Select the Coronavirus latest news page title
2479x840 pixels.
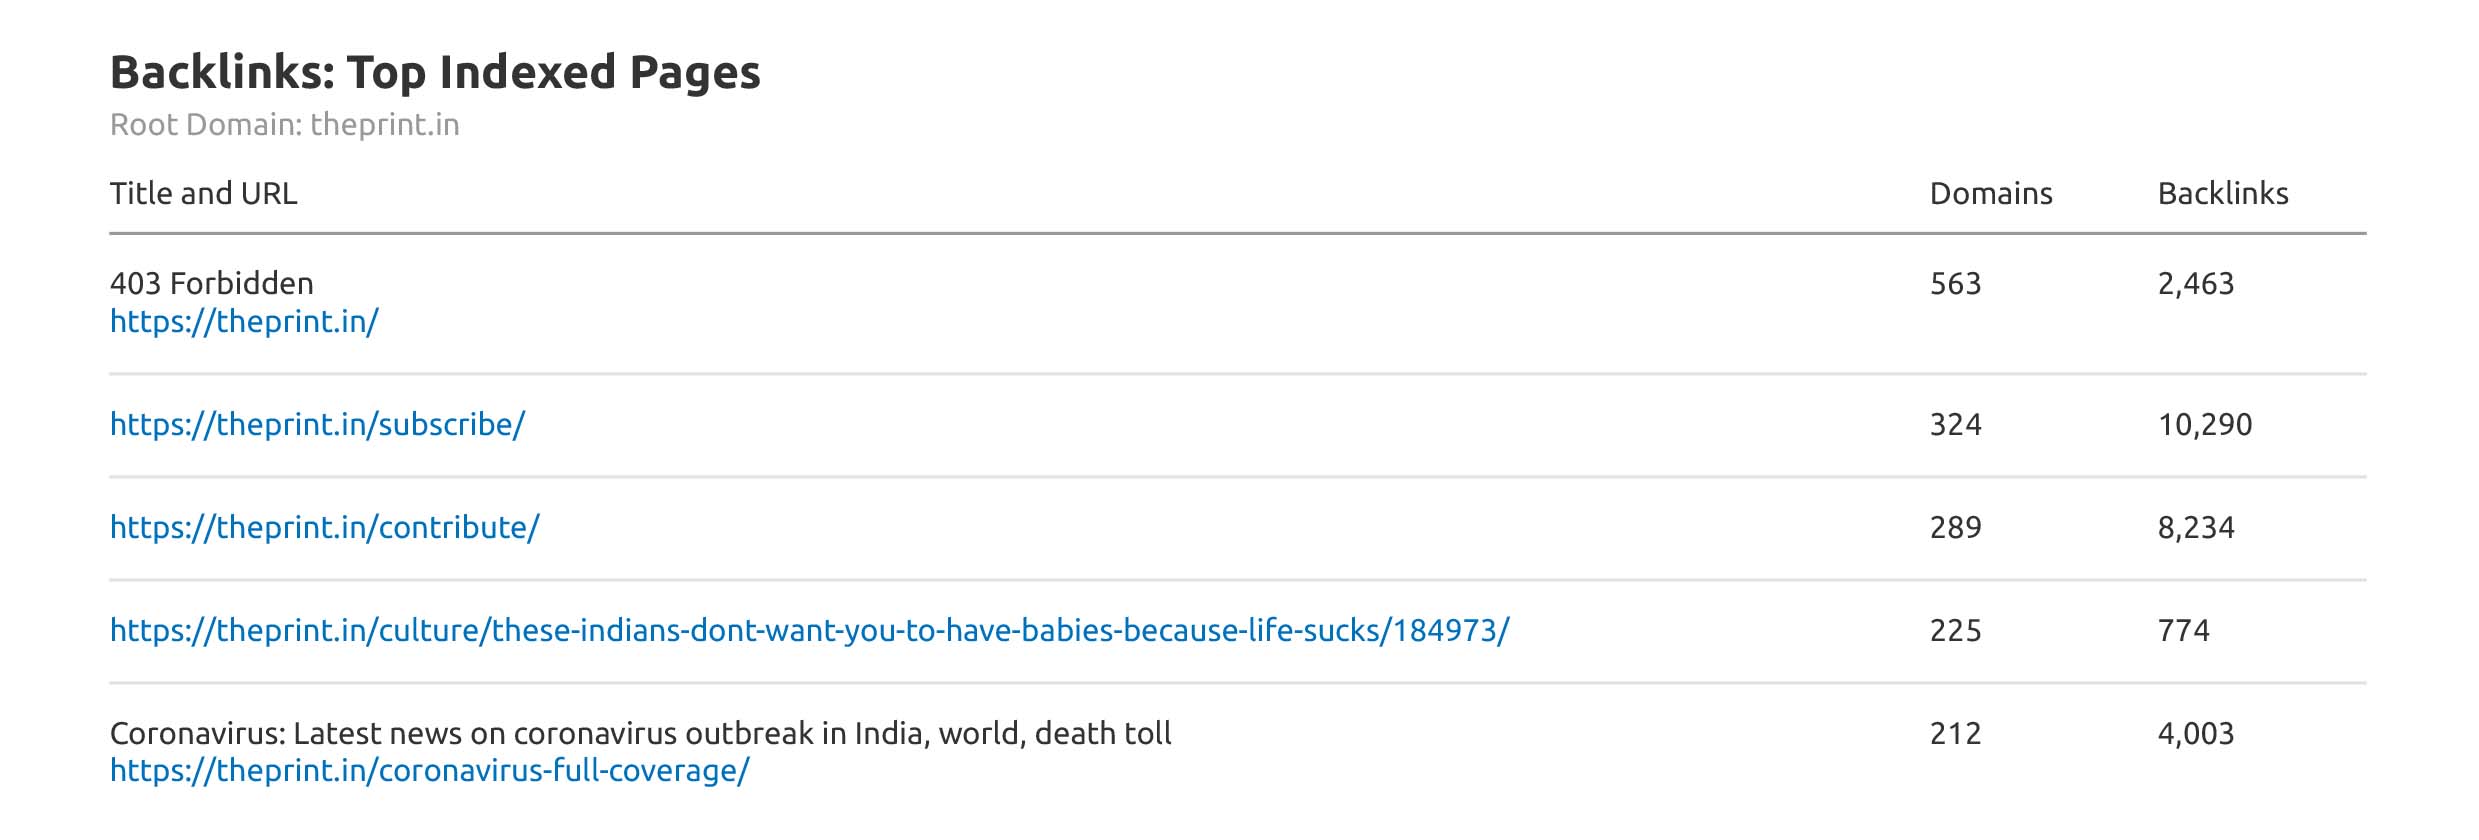pyautogui.click(x=640, y=734)
